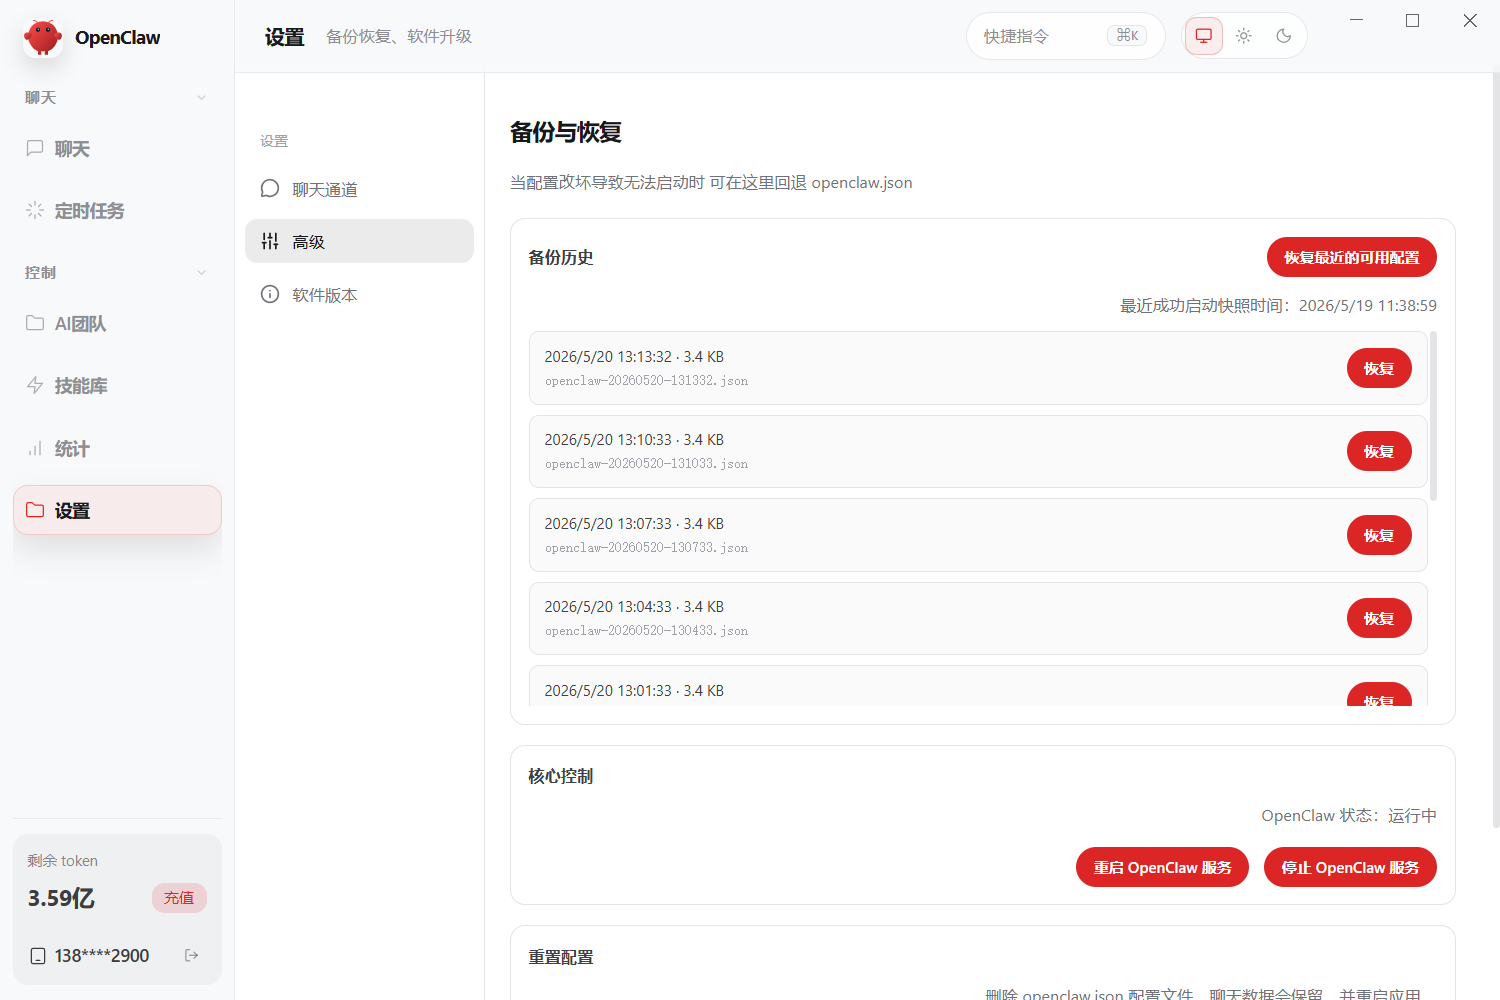This screenshot has height=1000, width=1500.
Task: Minimize the OpenClaw window
Action: tap(1356, 20)
